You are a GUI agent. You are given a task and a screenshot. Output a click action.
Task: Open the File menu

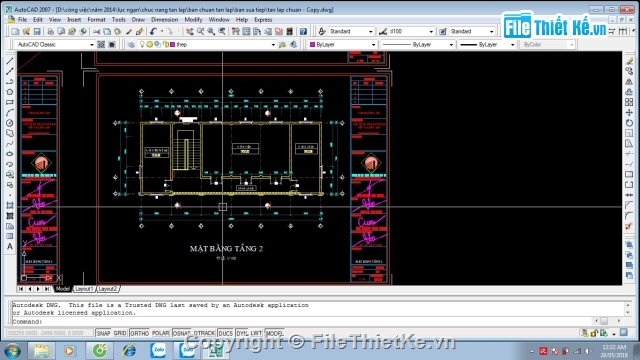22,20
